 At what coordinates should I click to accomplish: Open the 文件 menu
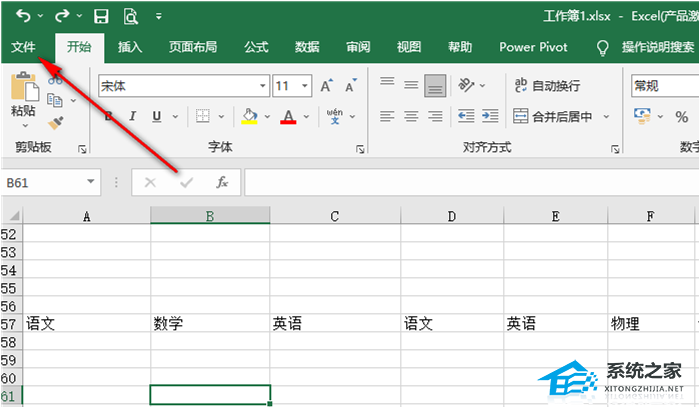23,47
